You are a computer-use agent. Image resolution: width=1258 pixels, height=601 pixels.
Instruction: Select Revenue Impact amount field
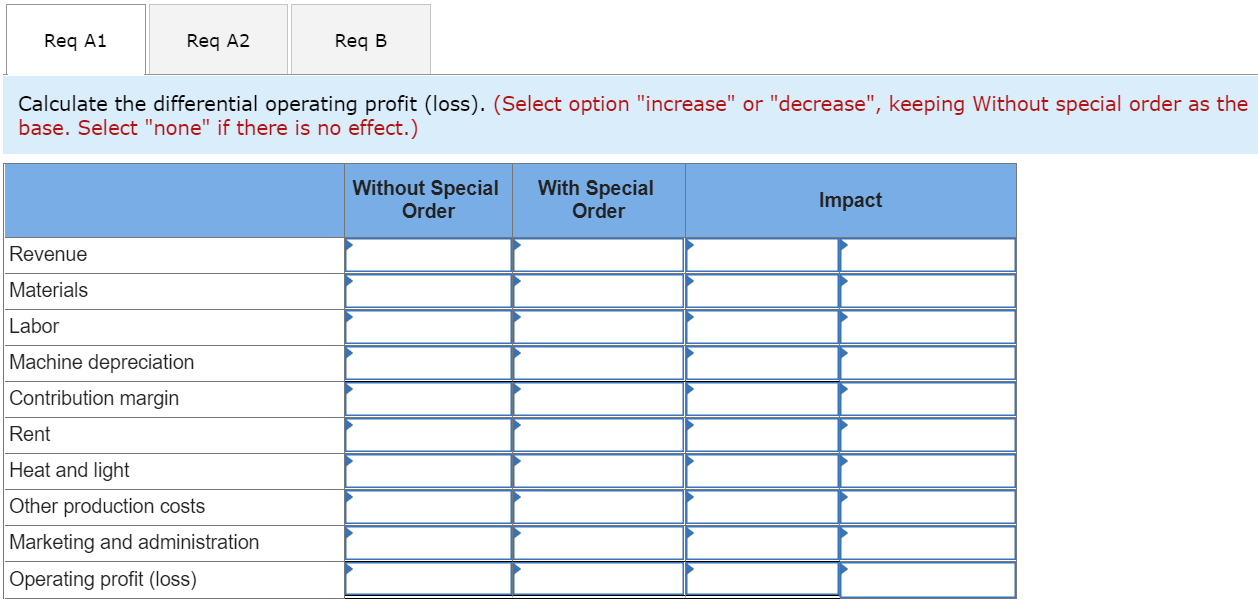pyautogui.click(x=762, y=255)
